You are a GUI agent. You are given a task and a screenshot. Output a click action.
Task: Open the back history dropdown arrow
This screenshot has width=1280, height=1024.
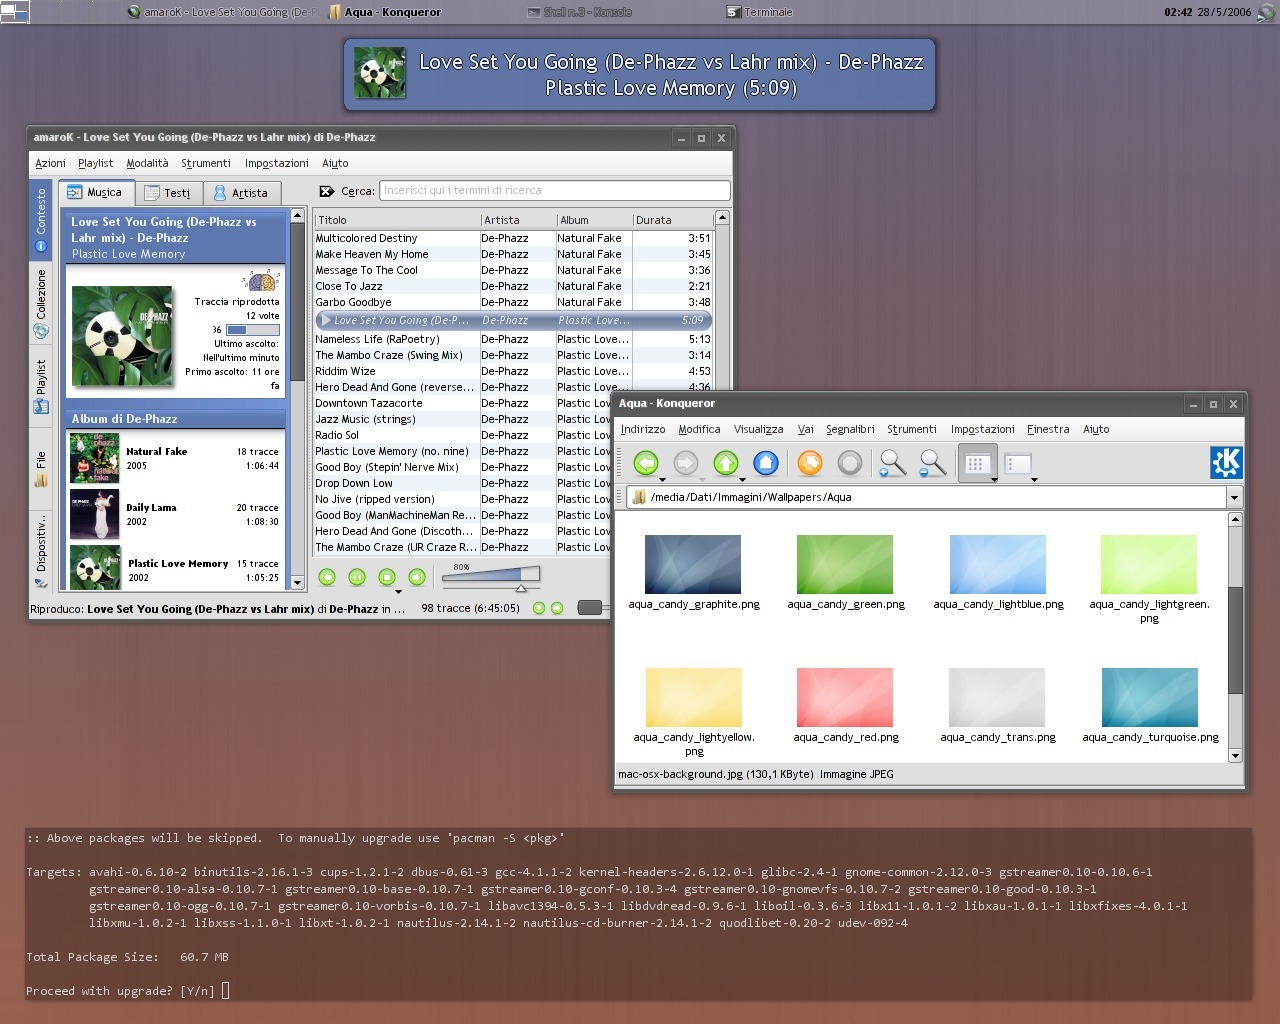(x=662, y=480)
